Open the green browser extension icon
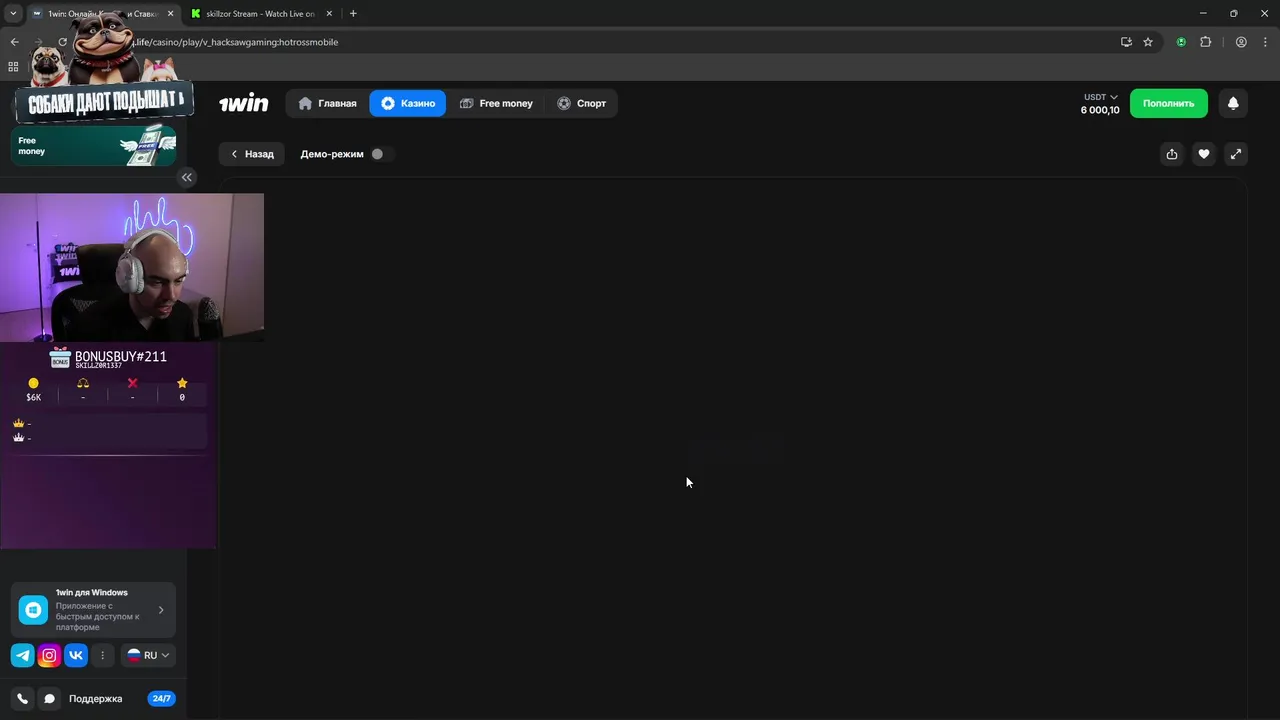The width and height of the screenshot is (1280, 720). (x=1181, y=42)
